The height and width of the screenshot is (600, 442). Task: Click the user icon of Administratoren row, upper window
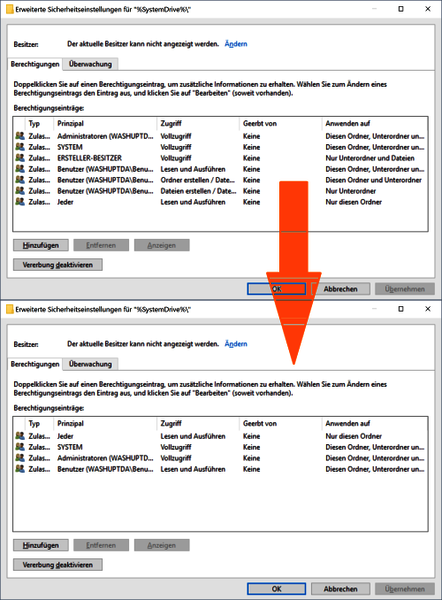point(20,136)
